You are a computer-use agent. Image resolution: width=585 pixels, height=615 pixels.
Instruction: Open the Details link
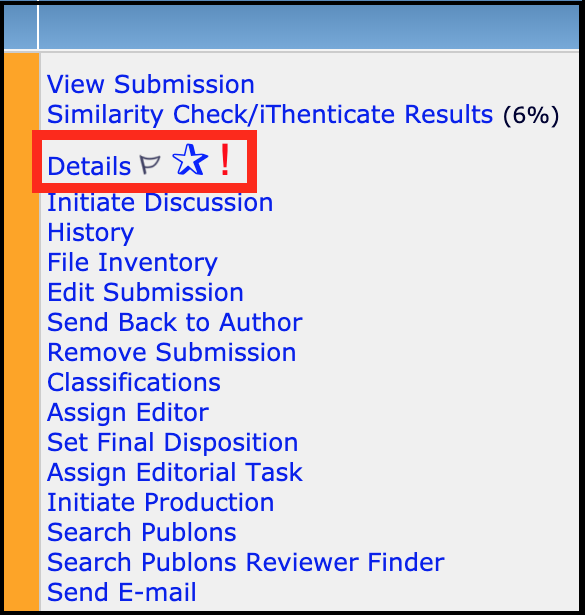point(89,166)
